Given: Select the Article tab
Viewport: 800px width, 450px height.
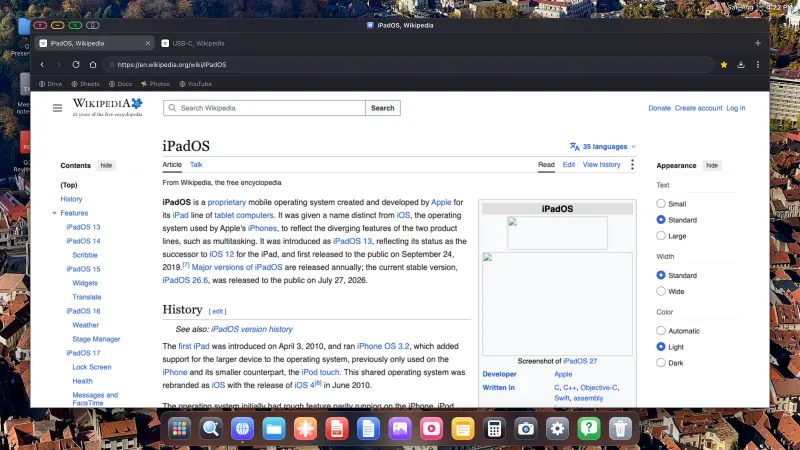Looking at the screenshot, I should click(172, 164).
